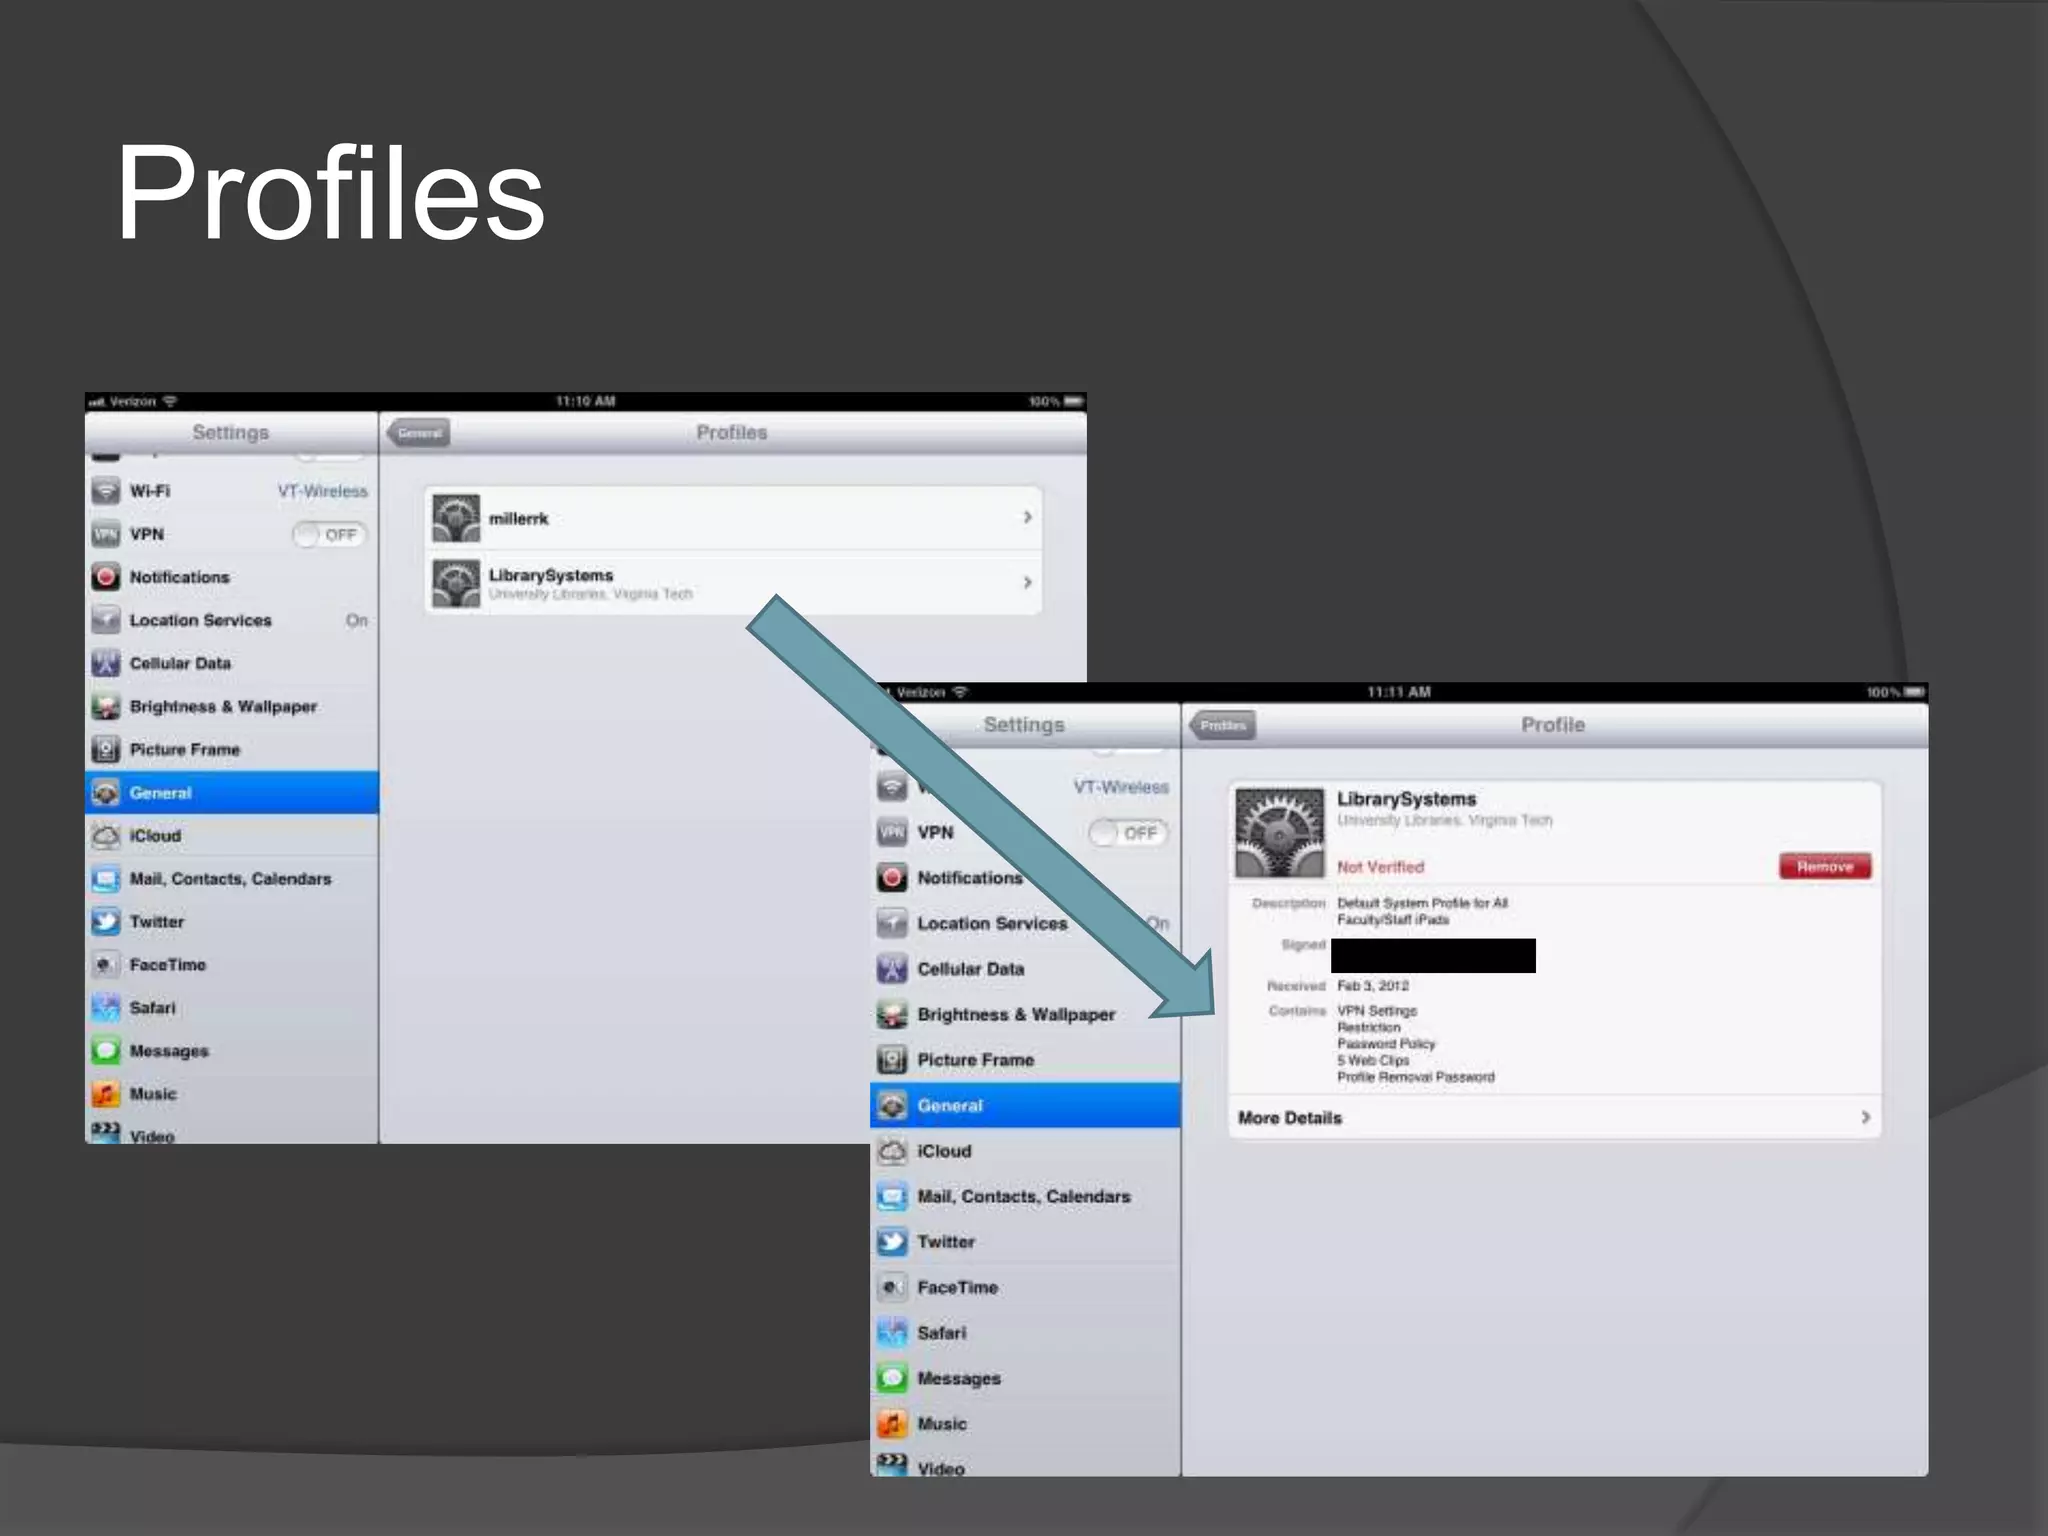Open Safari settings in left sidebar
Screen dimensions: 2048x1536
point(152,1008)
